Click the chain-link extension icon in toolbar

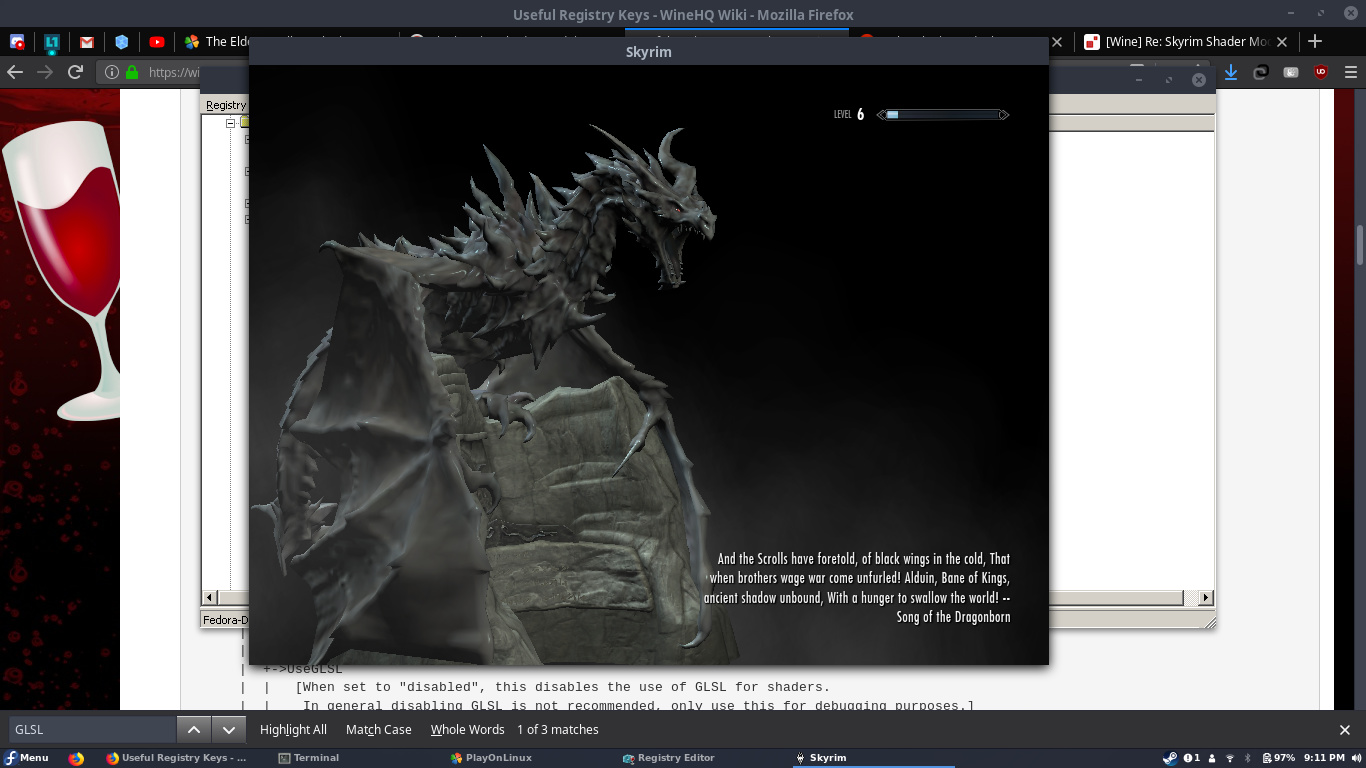pyautogui.click(x=1261, y=72)
